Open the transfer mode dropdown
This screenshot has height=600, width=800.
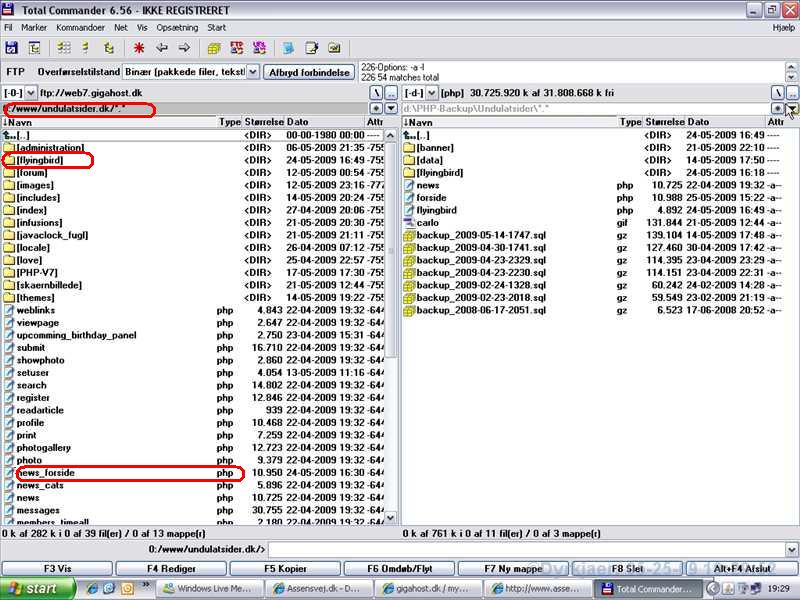click(253, 72)
